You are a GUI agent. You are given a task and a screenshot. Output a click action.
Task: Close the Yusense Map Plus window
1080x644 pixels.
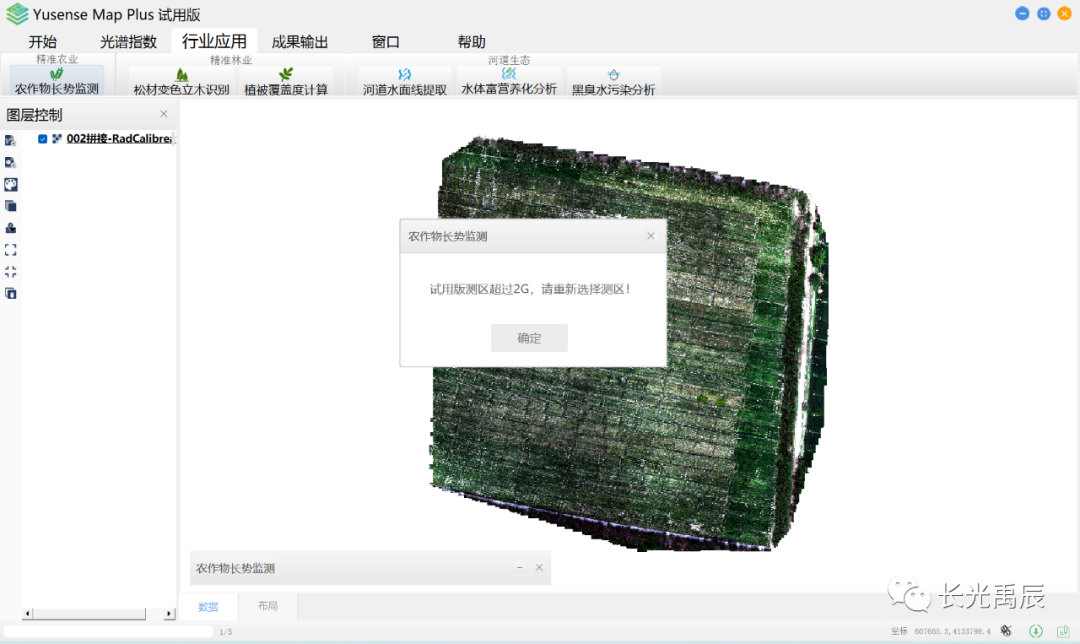click(1064, 14)
